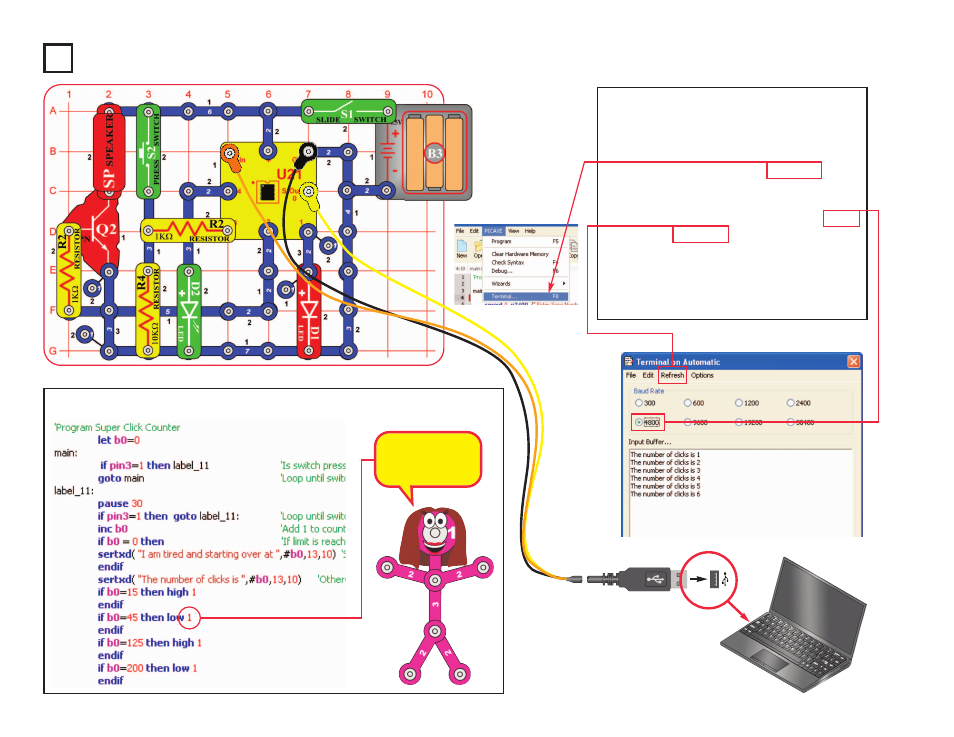Image resolution: width=954 pixels, height=737 pixels.
Task: Click 'The number of clicks is 3' line
Action: pos(665,470)
